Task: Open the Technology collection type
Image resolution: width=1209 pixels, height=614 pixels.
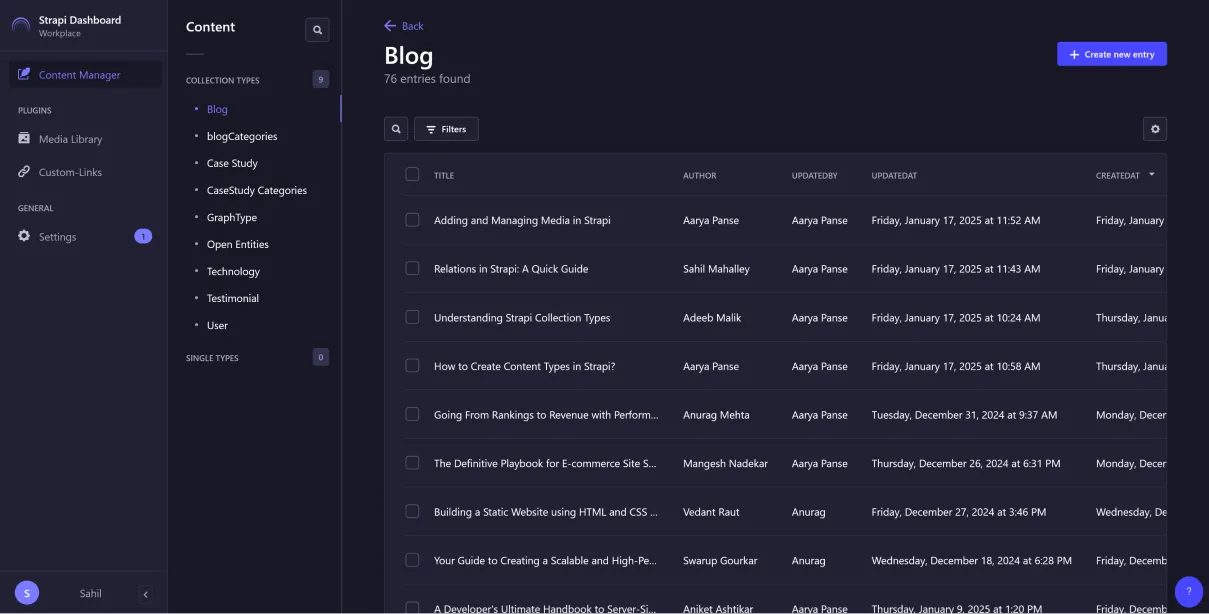Action: (x=233, y=271)
